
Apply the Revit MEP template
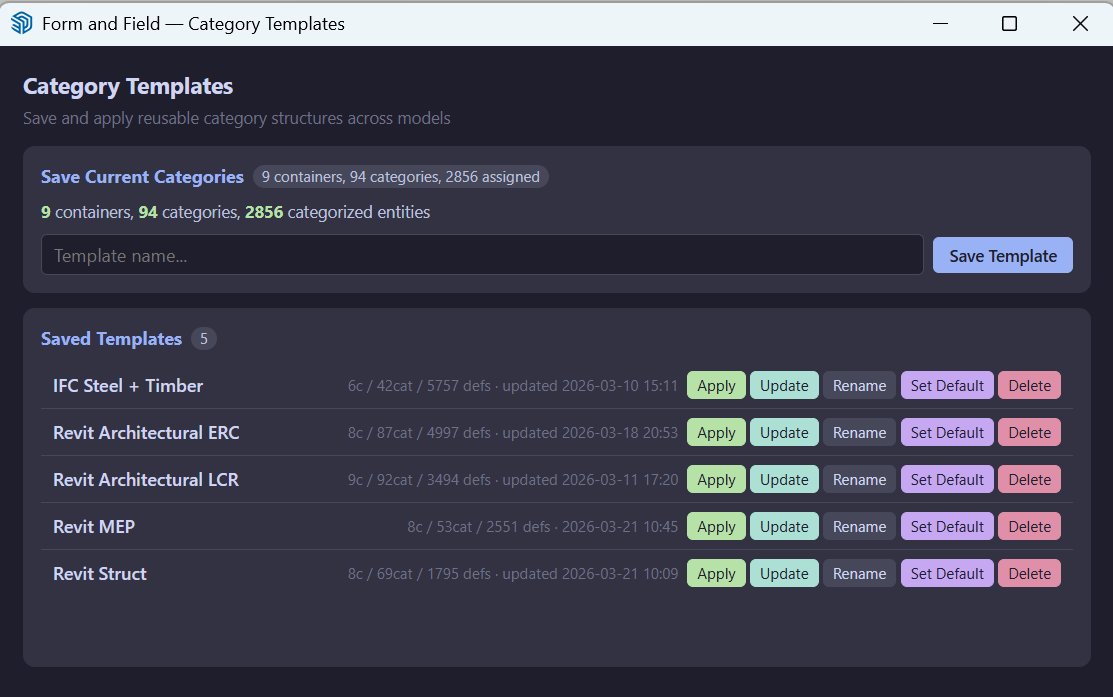(x=714, y=526)
